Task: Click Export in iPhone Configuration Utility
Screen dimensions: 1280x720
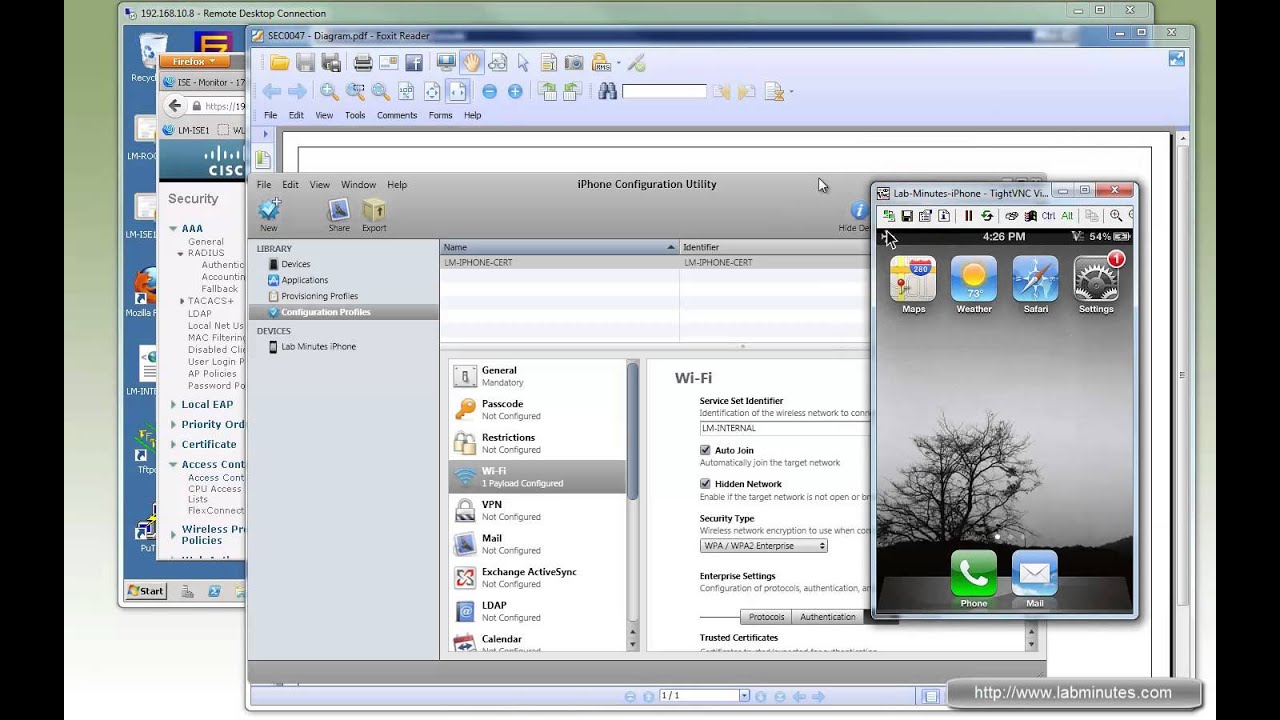Action: (x=374, y=215)
